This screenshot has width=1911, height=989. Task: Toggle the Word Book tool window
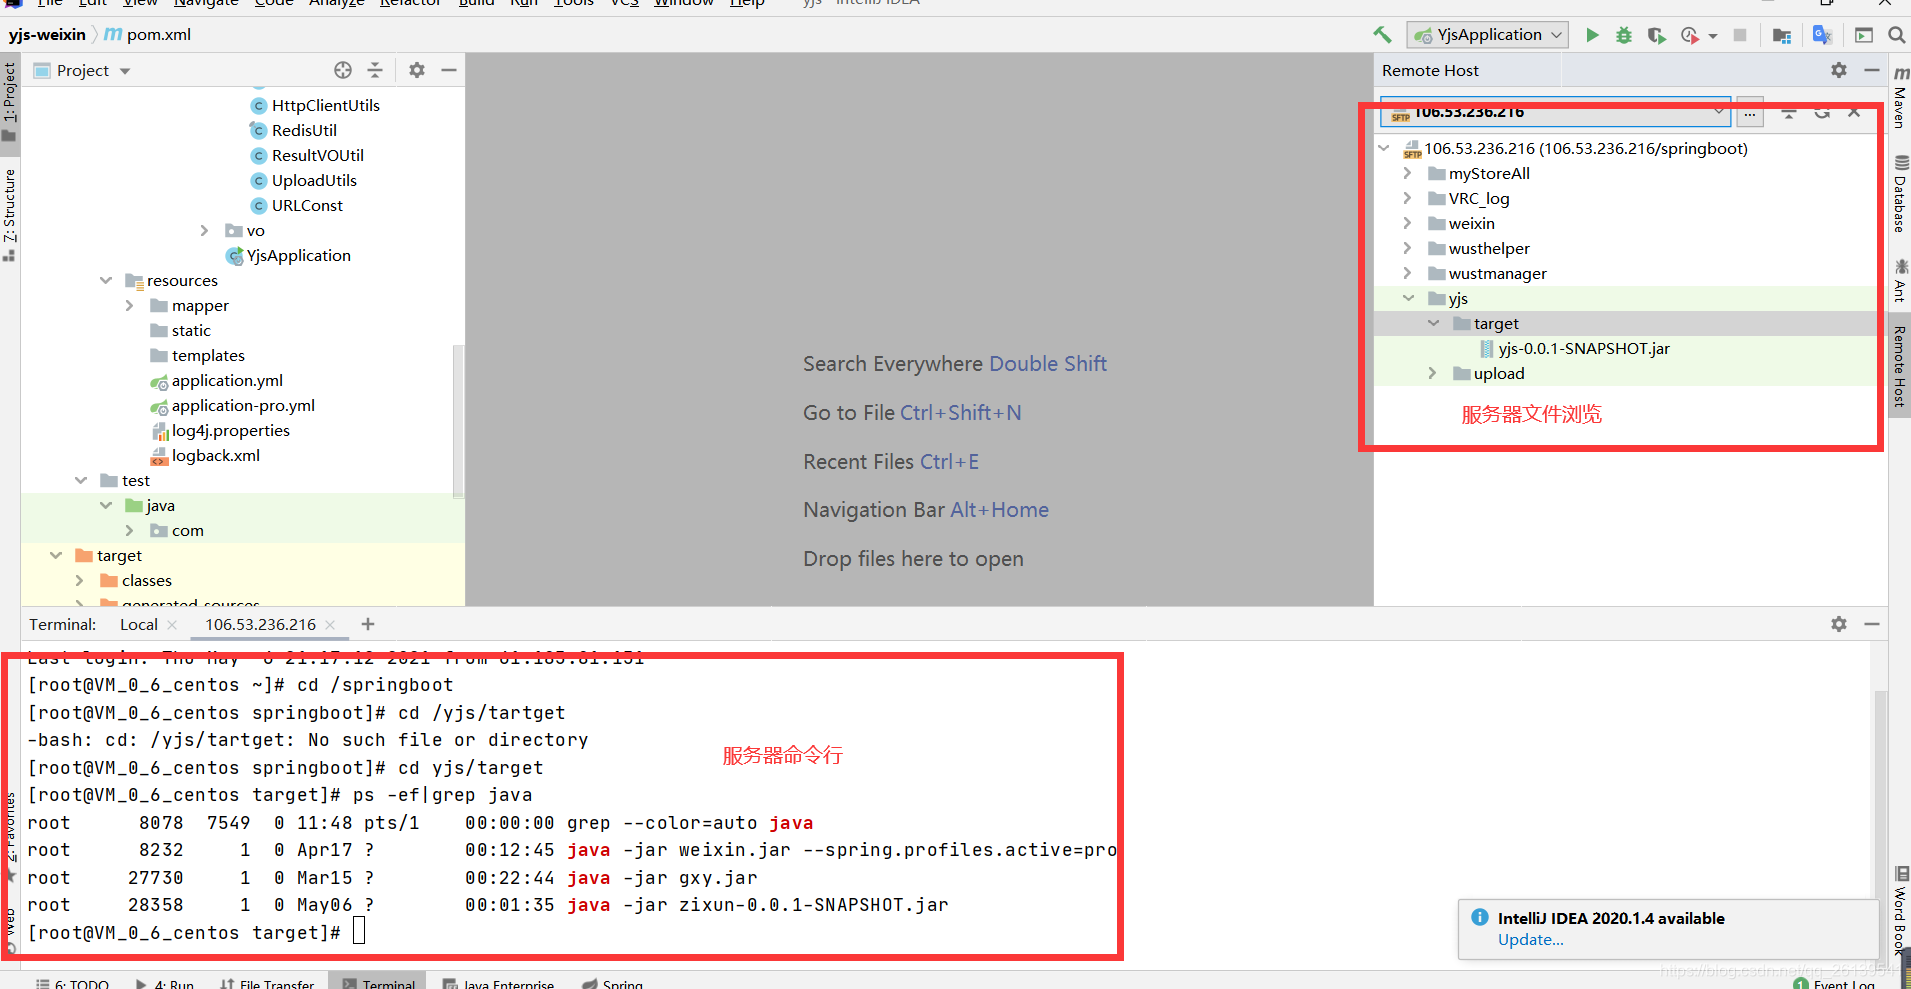point(1901,910)
